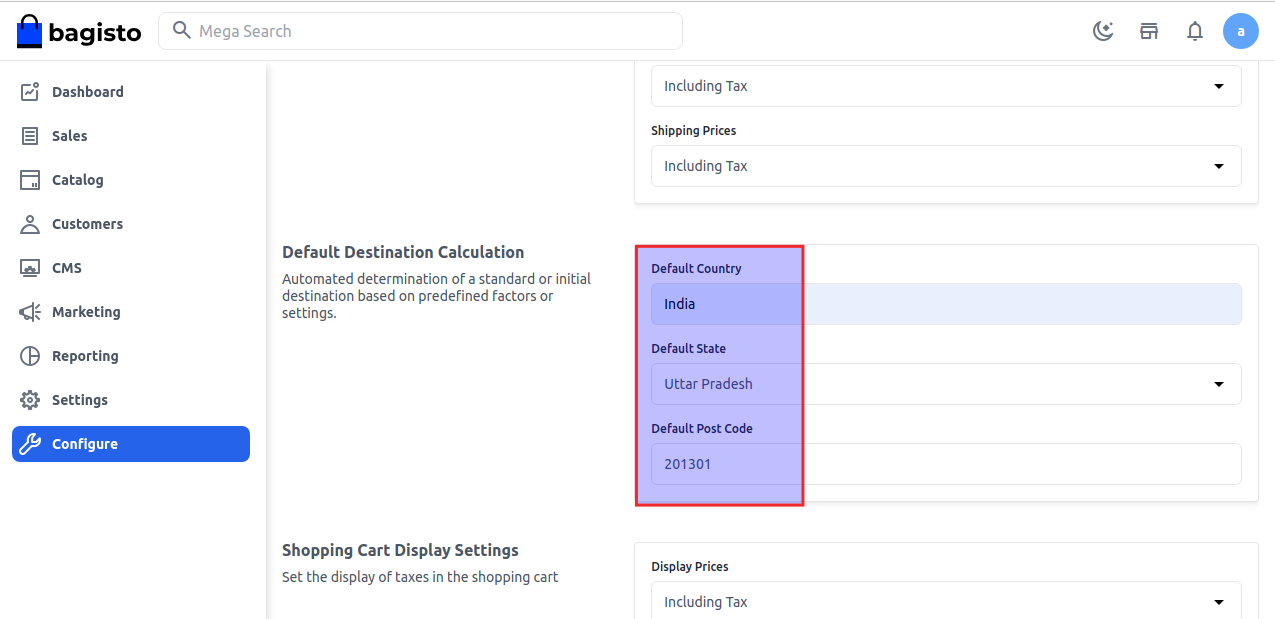Enable dark mode with the moon icon
1275x619 pixels.
pyautogui.click(x=1103, y=31)
